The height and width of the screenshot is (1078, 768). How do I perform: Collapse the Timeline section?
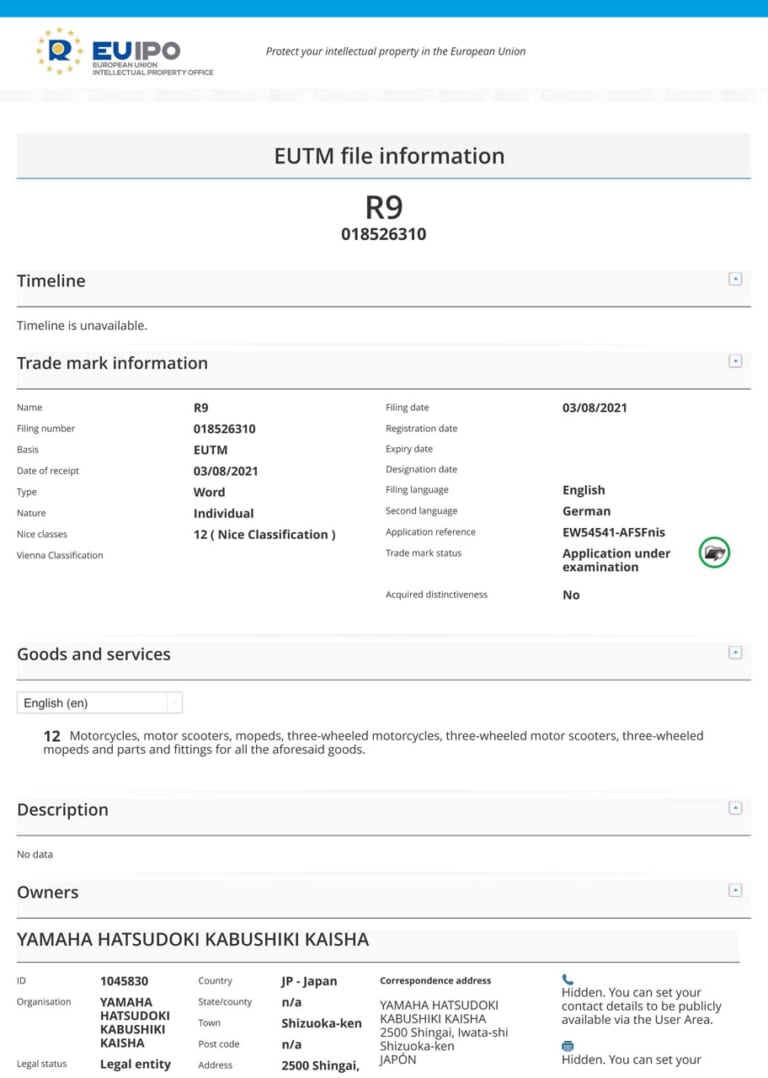point(735,279)
